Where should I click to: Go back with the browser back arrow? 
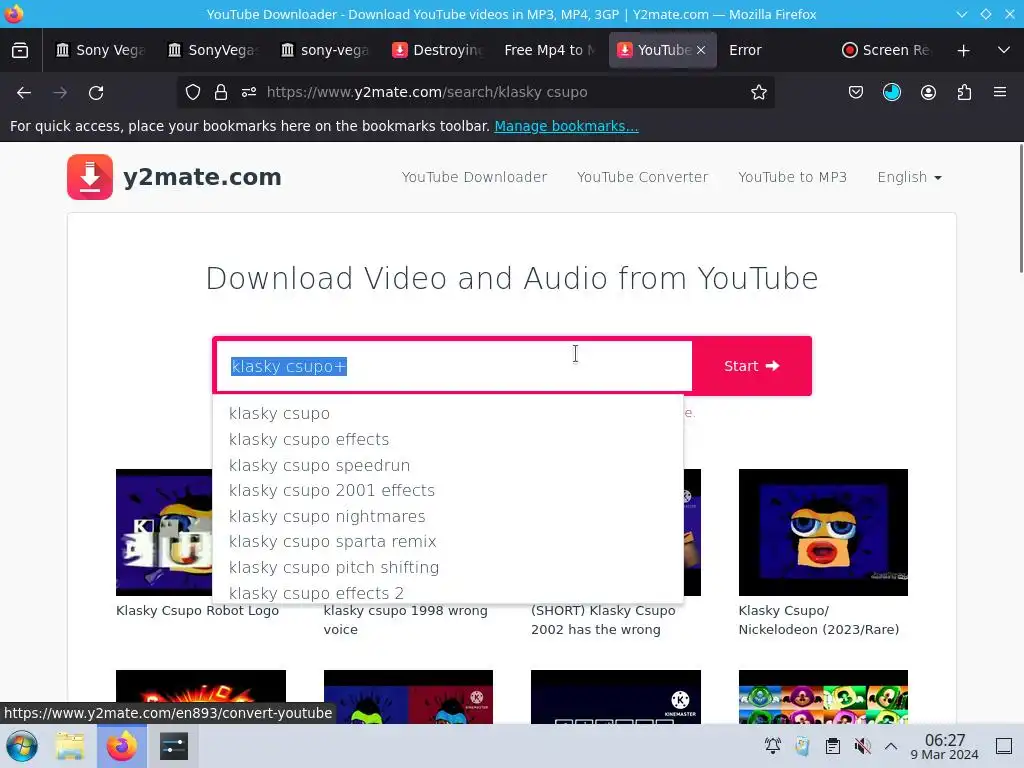[x=24, y=93]
